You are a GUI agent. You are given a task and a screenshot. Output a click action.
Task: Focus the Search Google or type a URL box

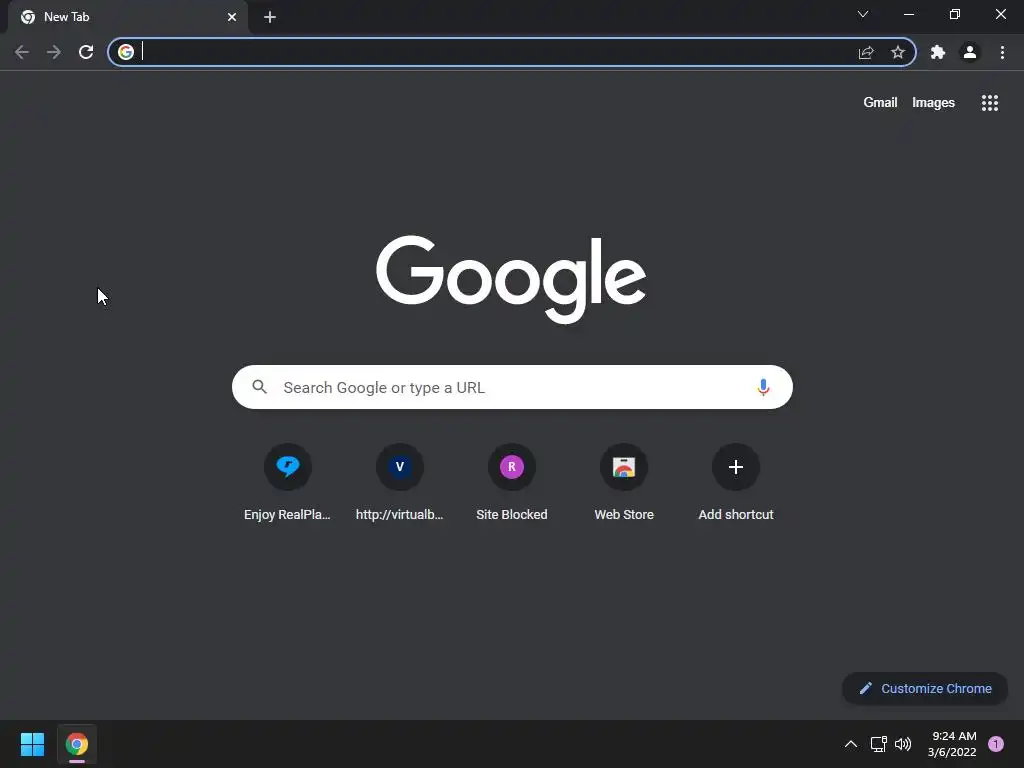tap(512, 387)
